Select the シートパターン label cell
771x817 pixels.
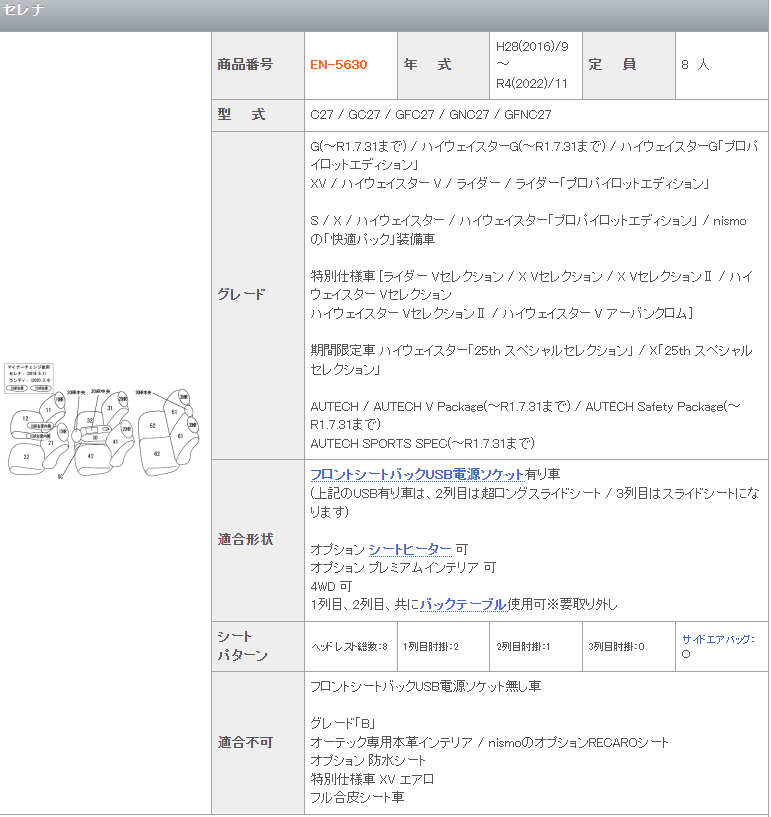coord(258,646)
